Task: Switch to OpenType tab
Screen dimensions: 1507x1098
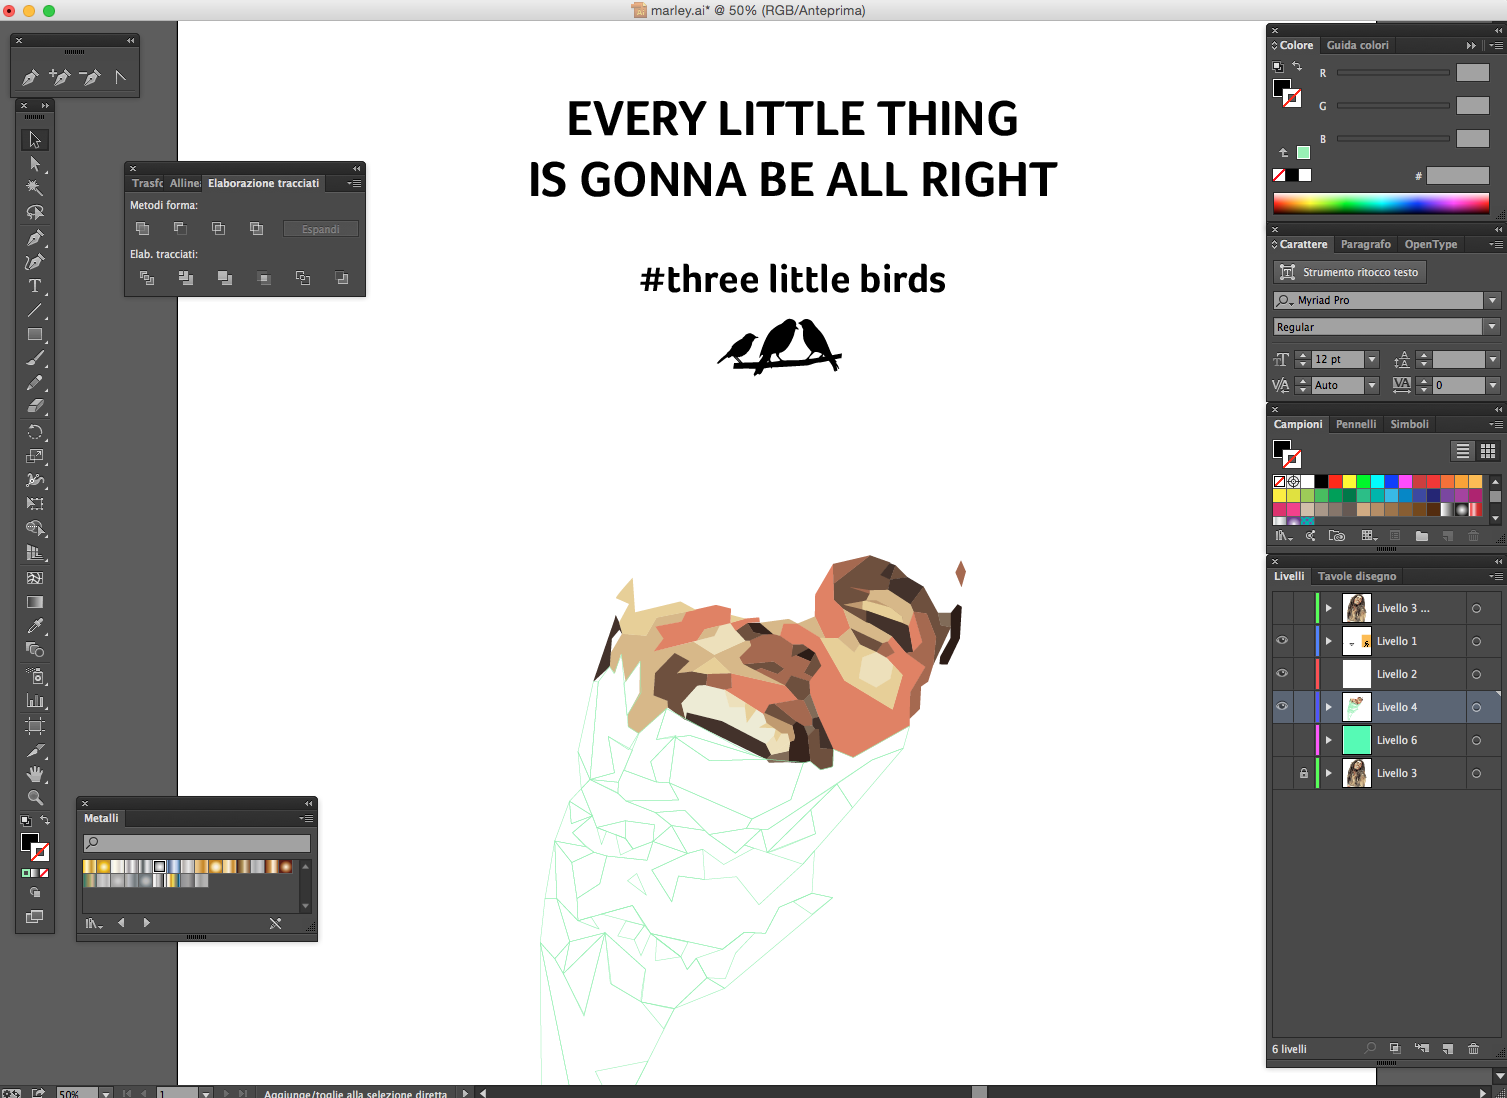Action: click(x=1430, y=244)
